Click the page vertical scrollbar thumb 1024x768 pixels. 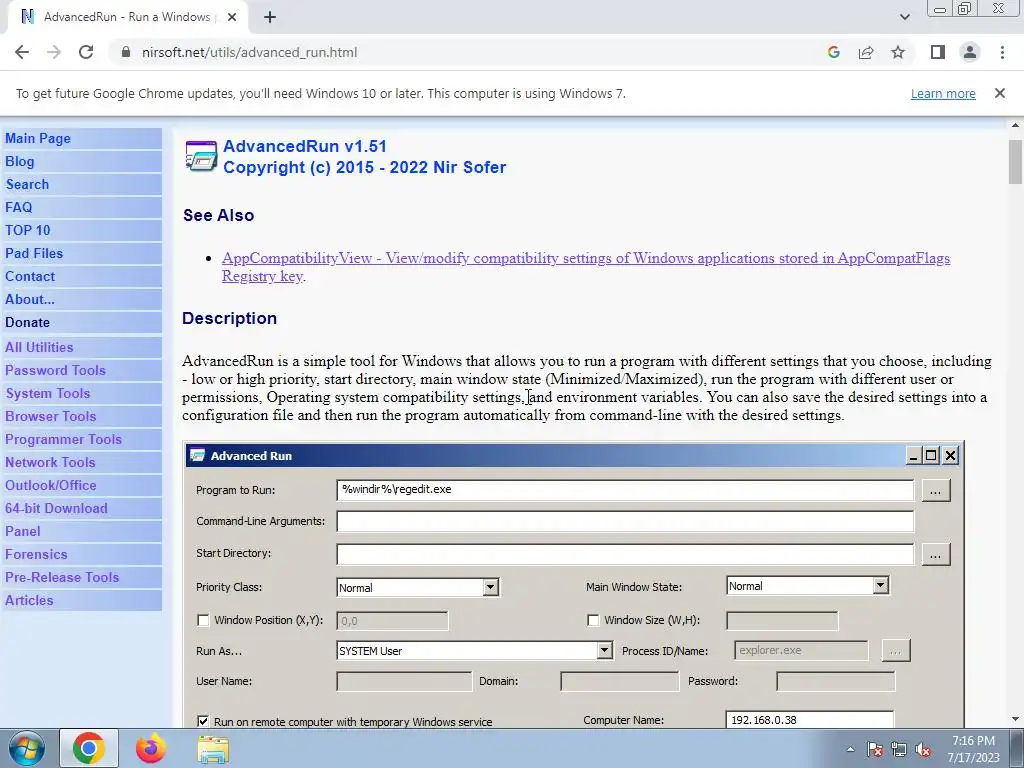(x=1015, y=161)
